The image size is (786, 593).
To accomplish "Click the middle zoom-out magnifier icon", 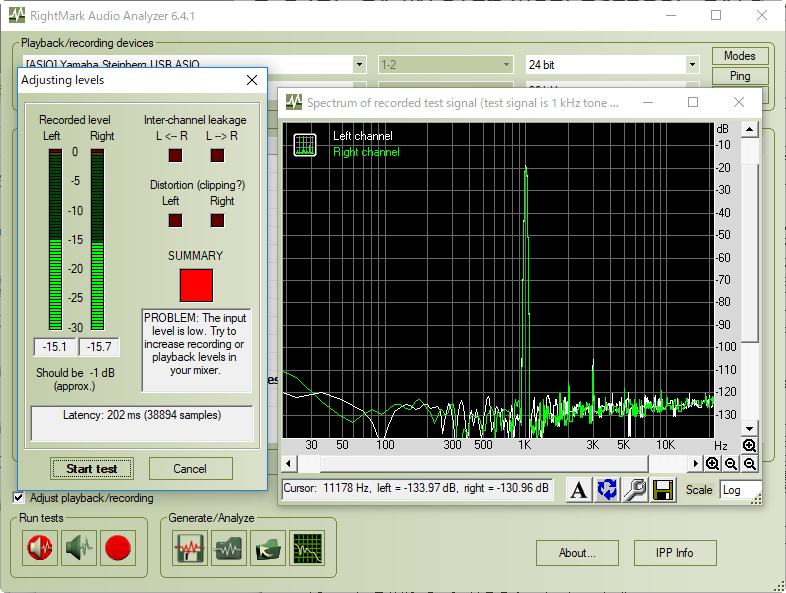I will 731,464.
